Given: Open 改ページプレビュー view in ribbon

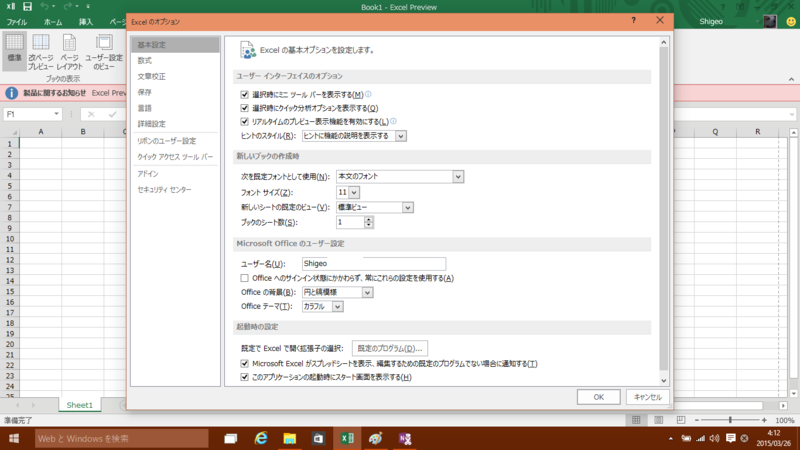Looking at the screenshot, I should coord(41,51).
